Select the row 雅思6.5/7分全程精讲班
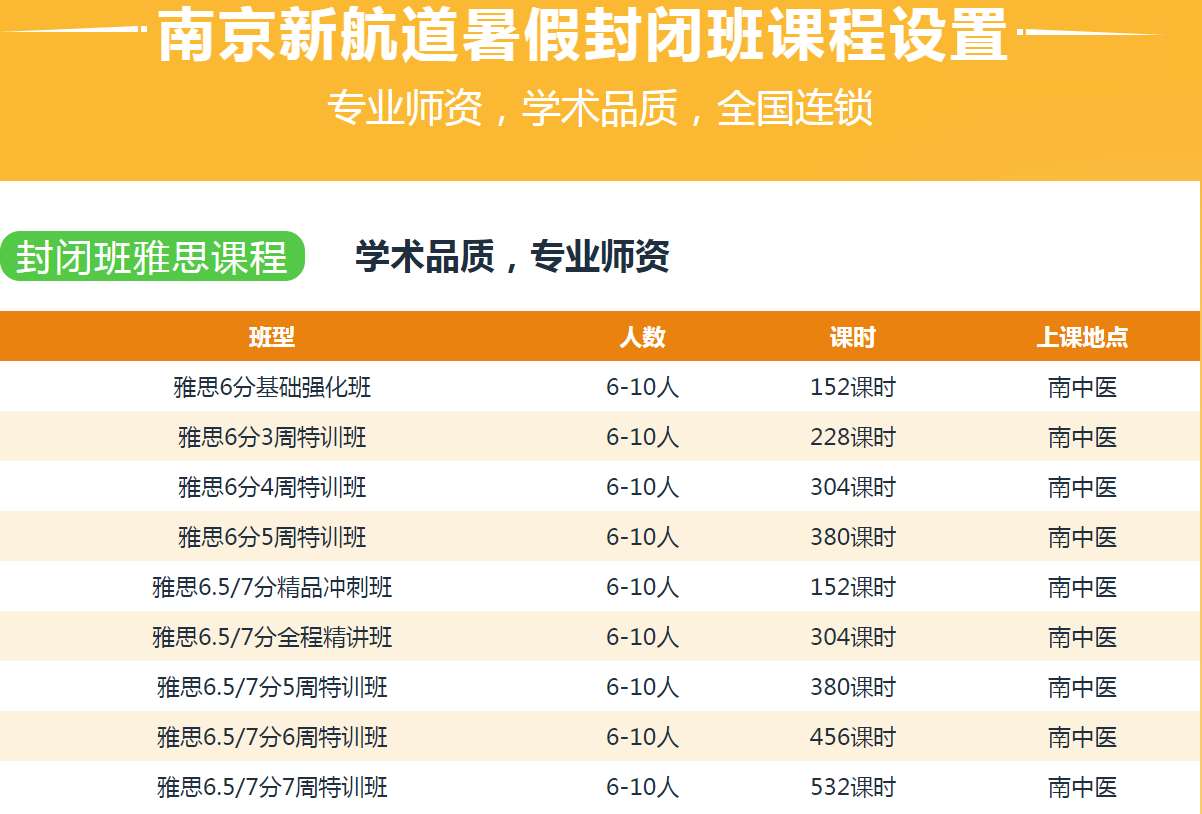Image resolution: width=1202 pixels, height=814 pixels. [600, 637]
